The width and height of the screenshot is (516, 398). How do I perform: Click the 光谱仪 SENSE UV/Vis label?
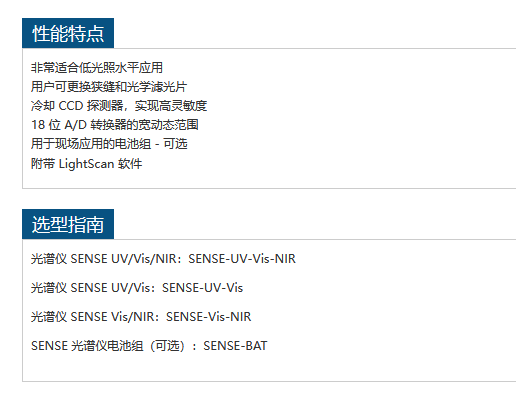pyautogui.click(x=90, y=288)
